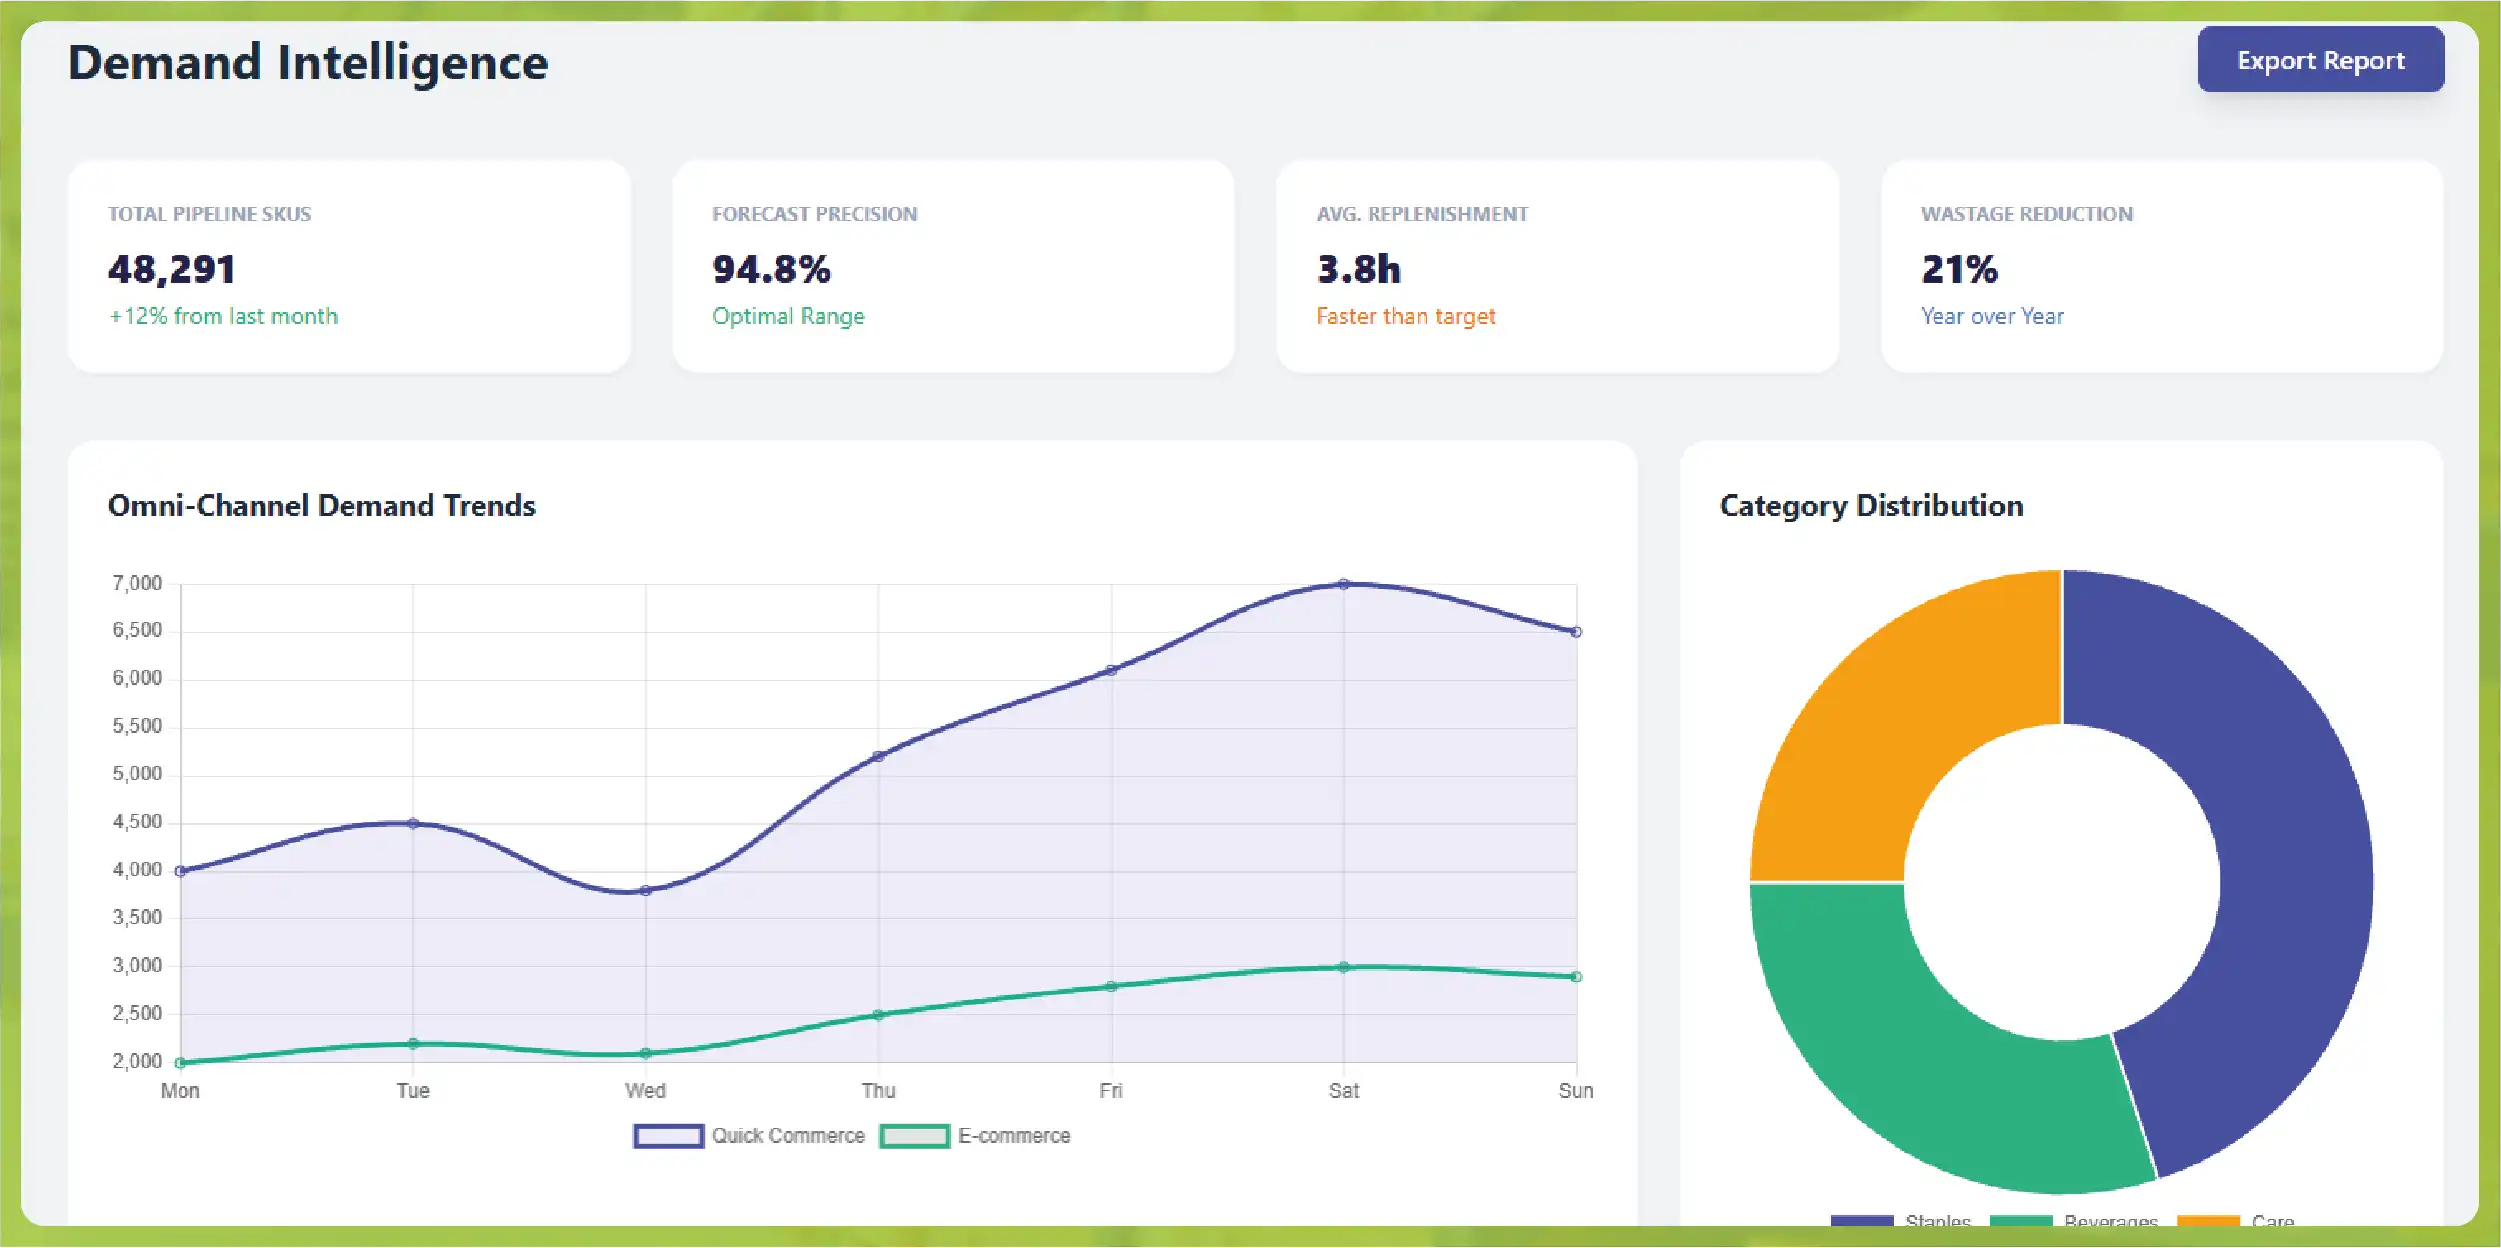This screenshot has height=1248, width=2501.
Task: Click the Quick Commerce Friday data point
Action: 1111,670
